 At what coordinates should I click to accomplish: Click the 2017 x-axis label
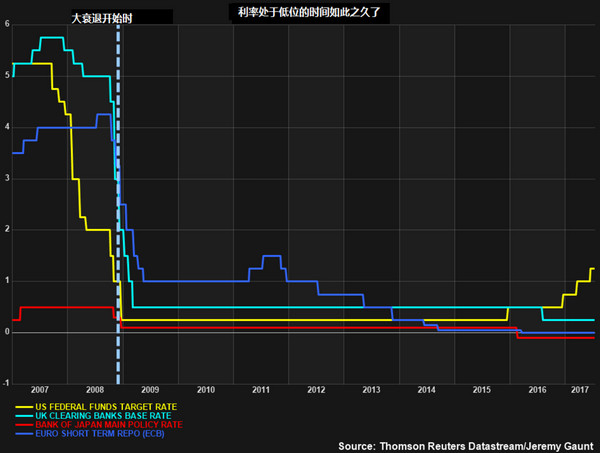coord(580,390)
